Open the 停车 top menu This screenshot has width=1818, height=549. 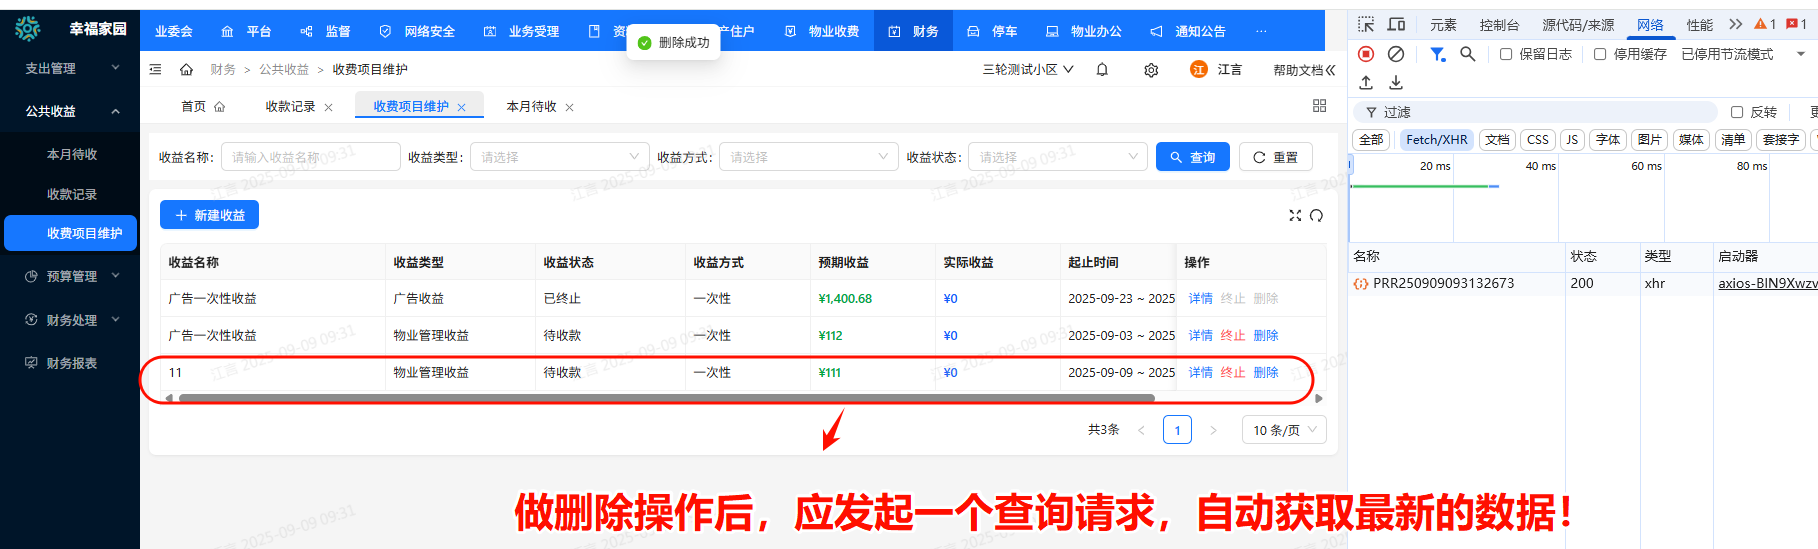(x=993, y=31)
